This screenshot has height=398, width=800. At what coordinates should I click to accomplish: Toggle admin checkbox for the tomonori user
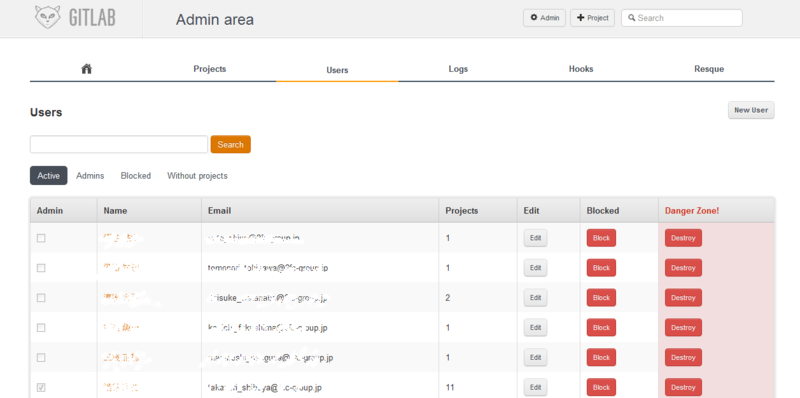tap(41, 268)
